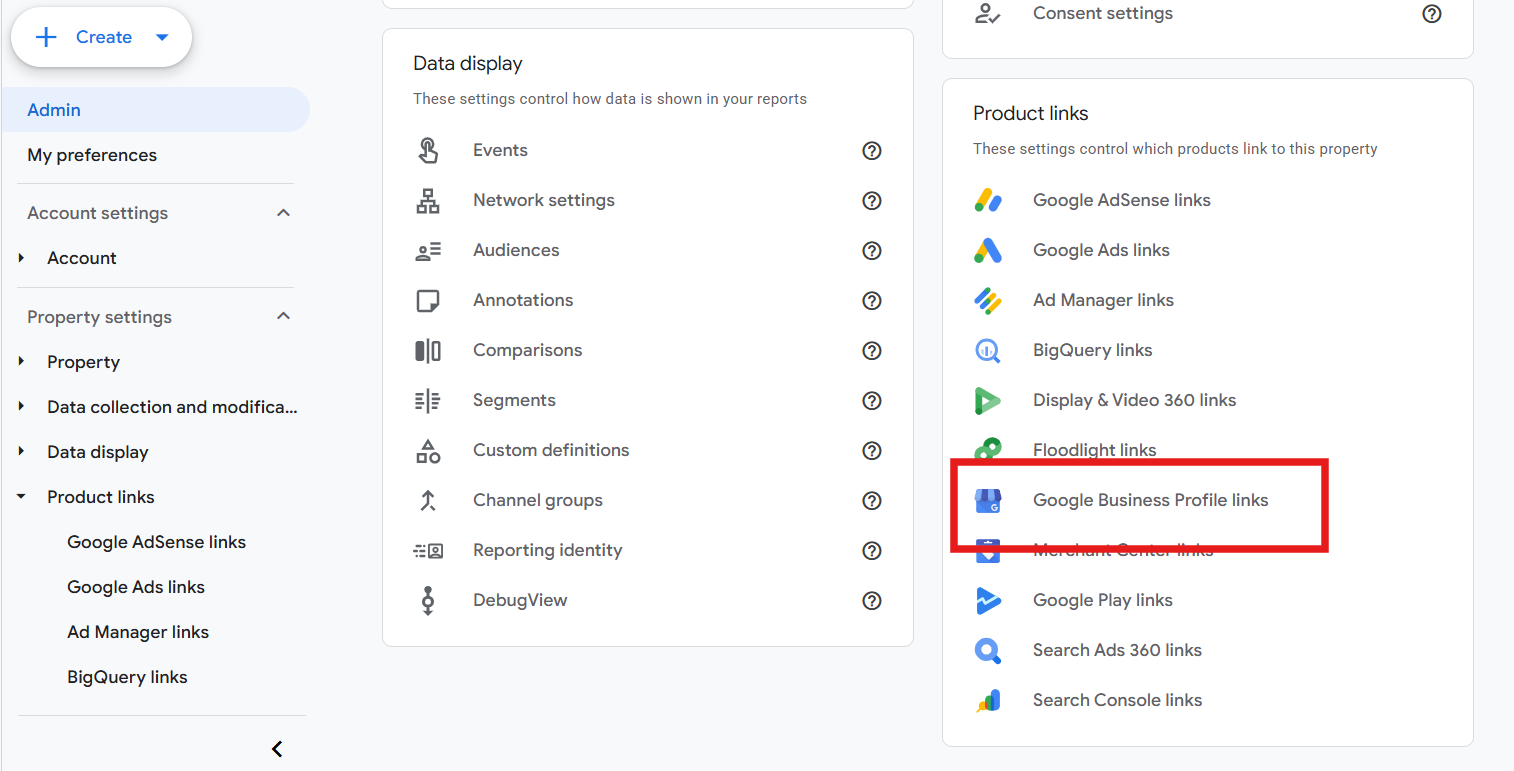
Task: Open help for Channel groups
Action: [872, 500]
